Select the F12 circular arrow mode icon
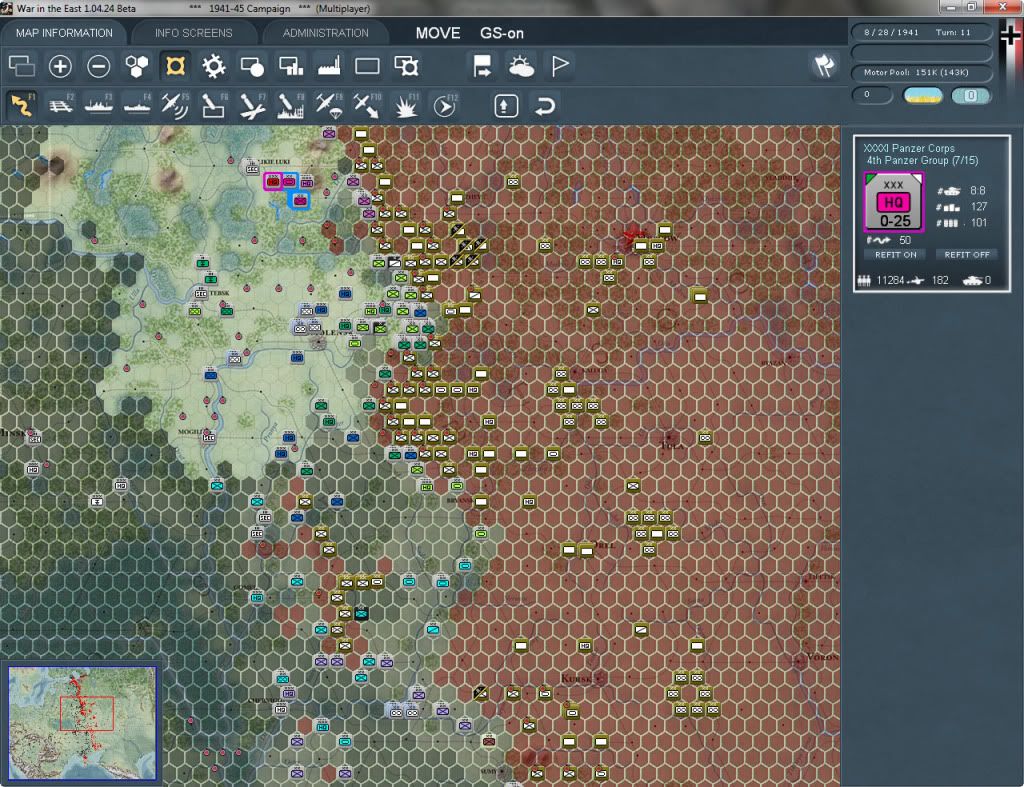This screenshot has width=1024, height=787. pos(445,105)
